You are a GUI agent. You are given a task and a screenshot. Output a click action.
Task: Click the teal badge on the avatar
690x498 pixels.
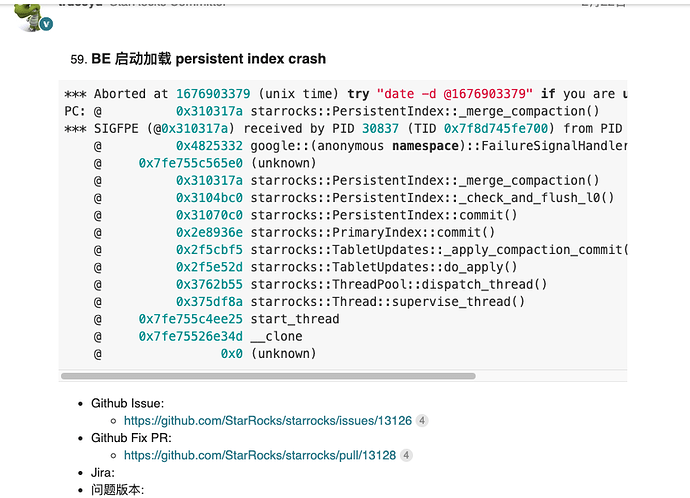46,23
